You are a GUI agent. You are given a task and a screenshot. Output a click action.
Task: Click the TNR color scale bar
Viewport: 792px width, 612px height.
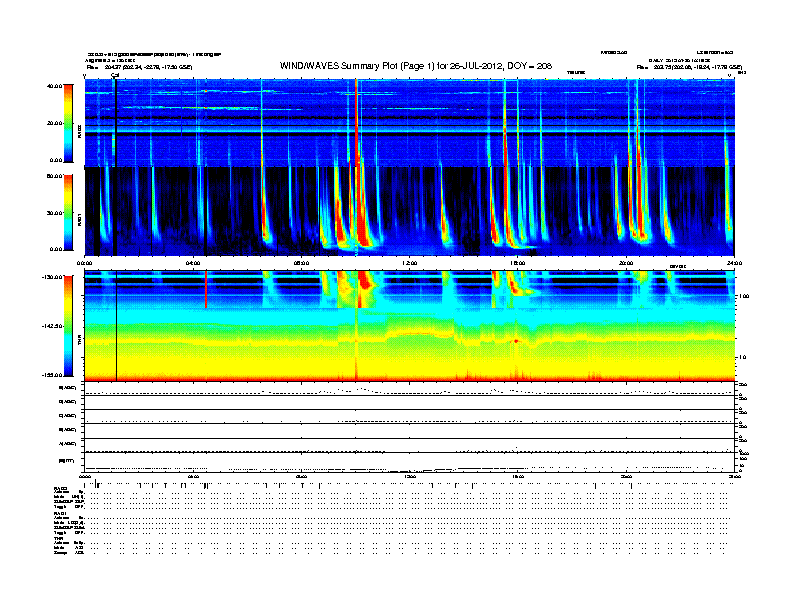pos(68,326)
